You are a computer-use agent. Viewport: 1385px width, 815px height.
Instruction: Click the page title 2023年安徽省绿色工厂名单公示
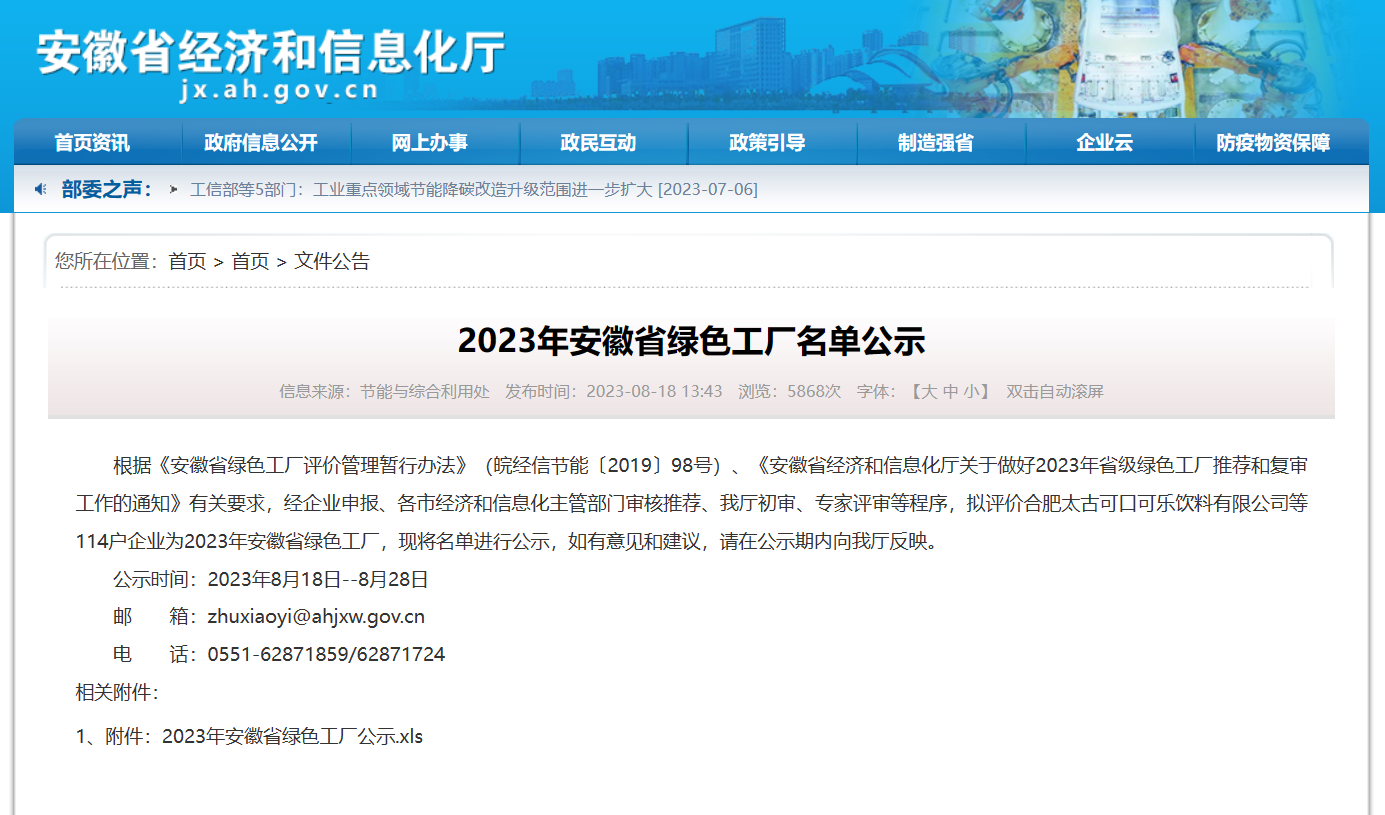point(691,342)
